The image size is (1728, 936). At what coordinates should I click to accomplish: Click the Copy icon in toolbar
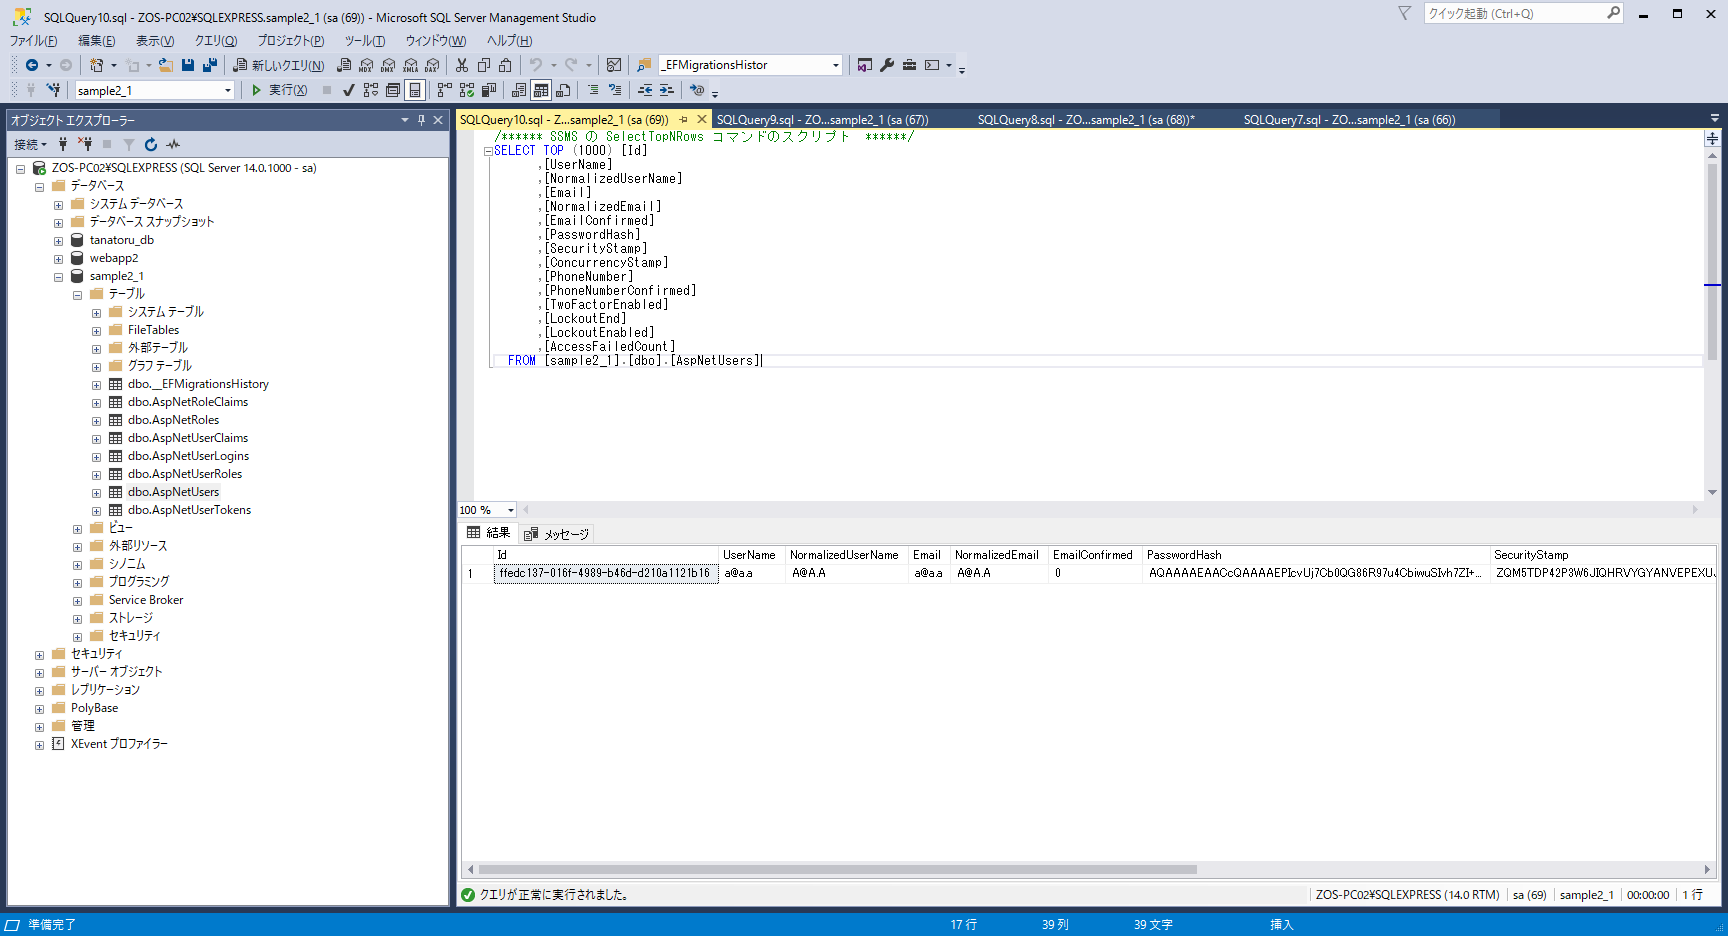483,65
